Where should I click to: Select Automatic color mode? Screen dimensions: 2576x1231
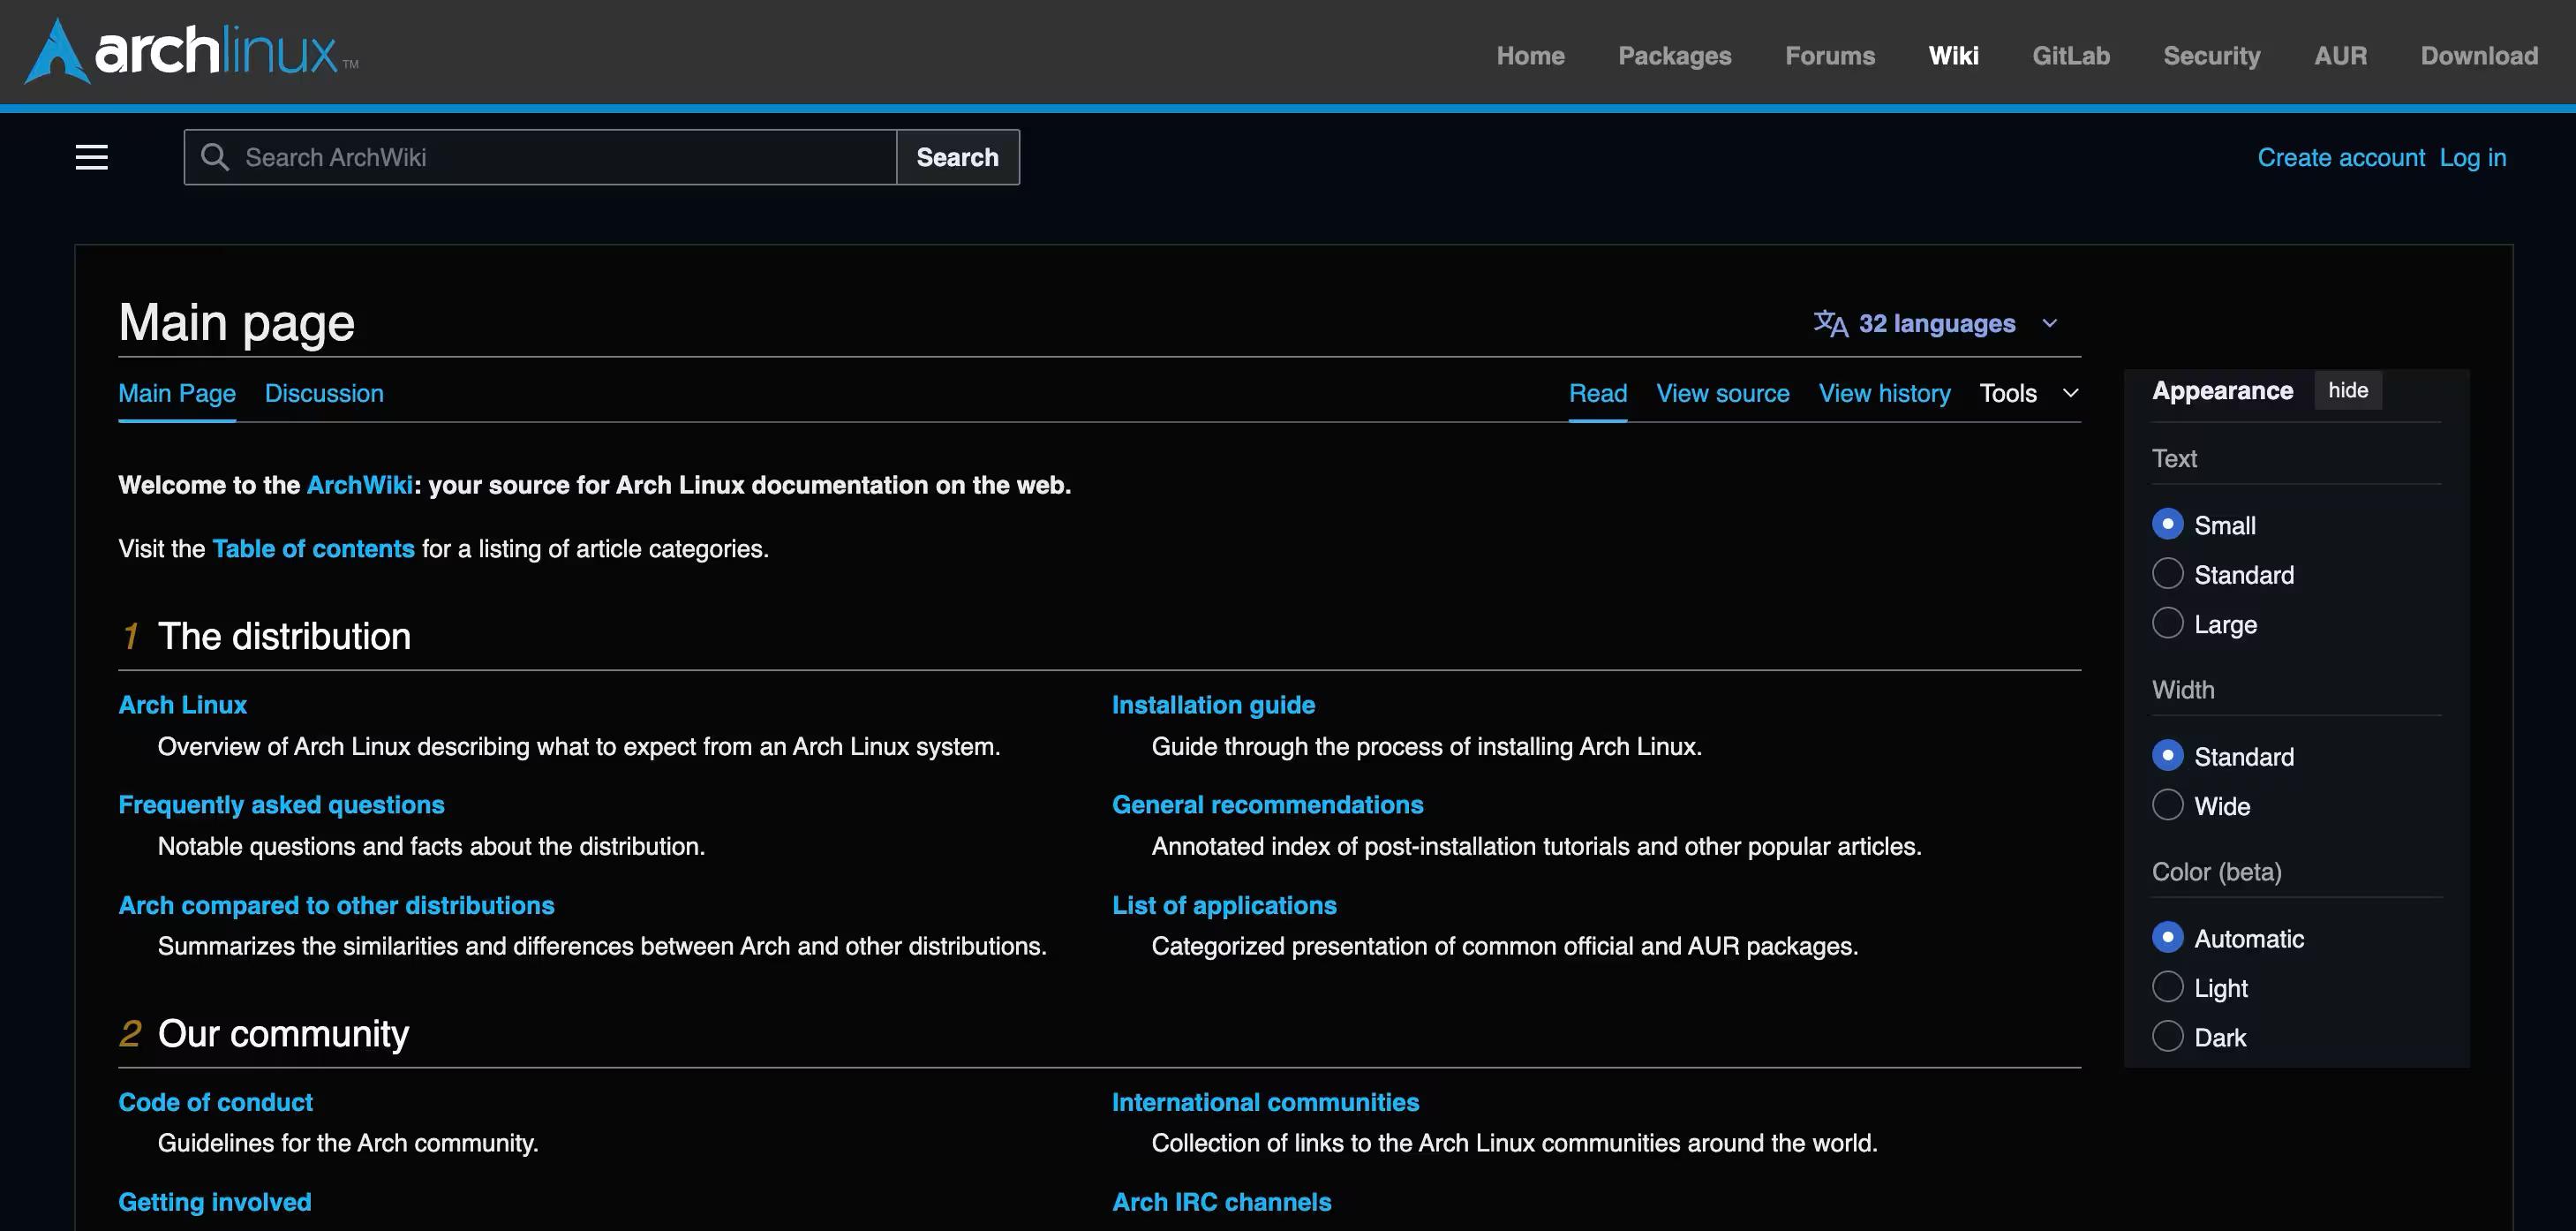pos(2167,937)
